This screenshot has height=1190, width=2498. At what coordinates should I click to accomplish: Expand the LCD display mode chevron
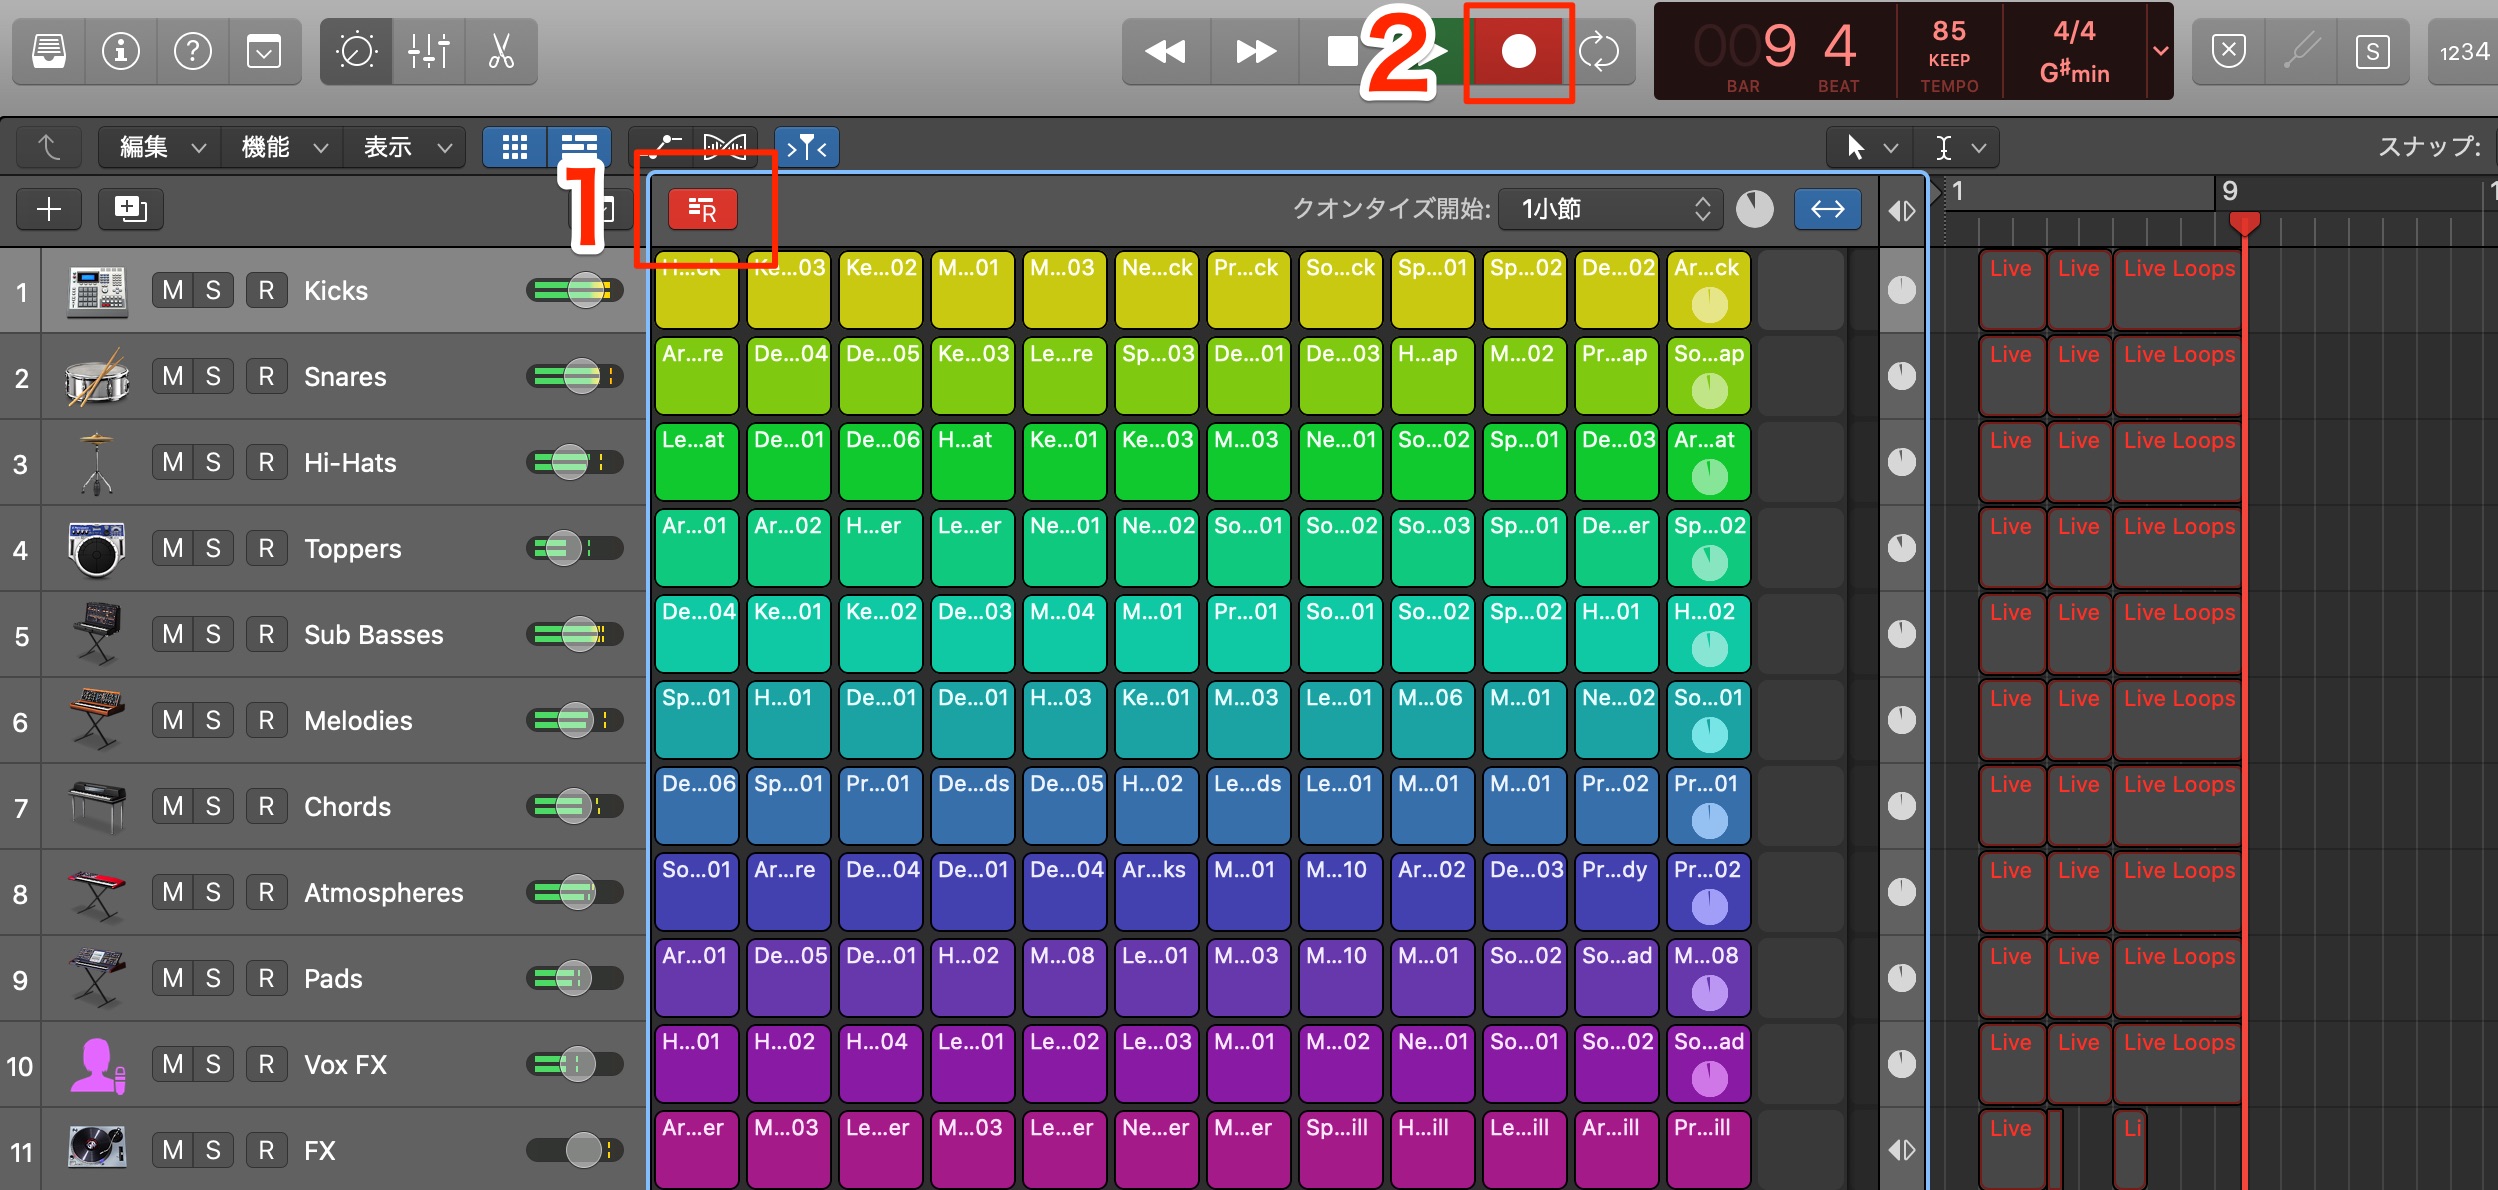pyautogui.click(x=2160, y=51)
